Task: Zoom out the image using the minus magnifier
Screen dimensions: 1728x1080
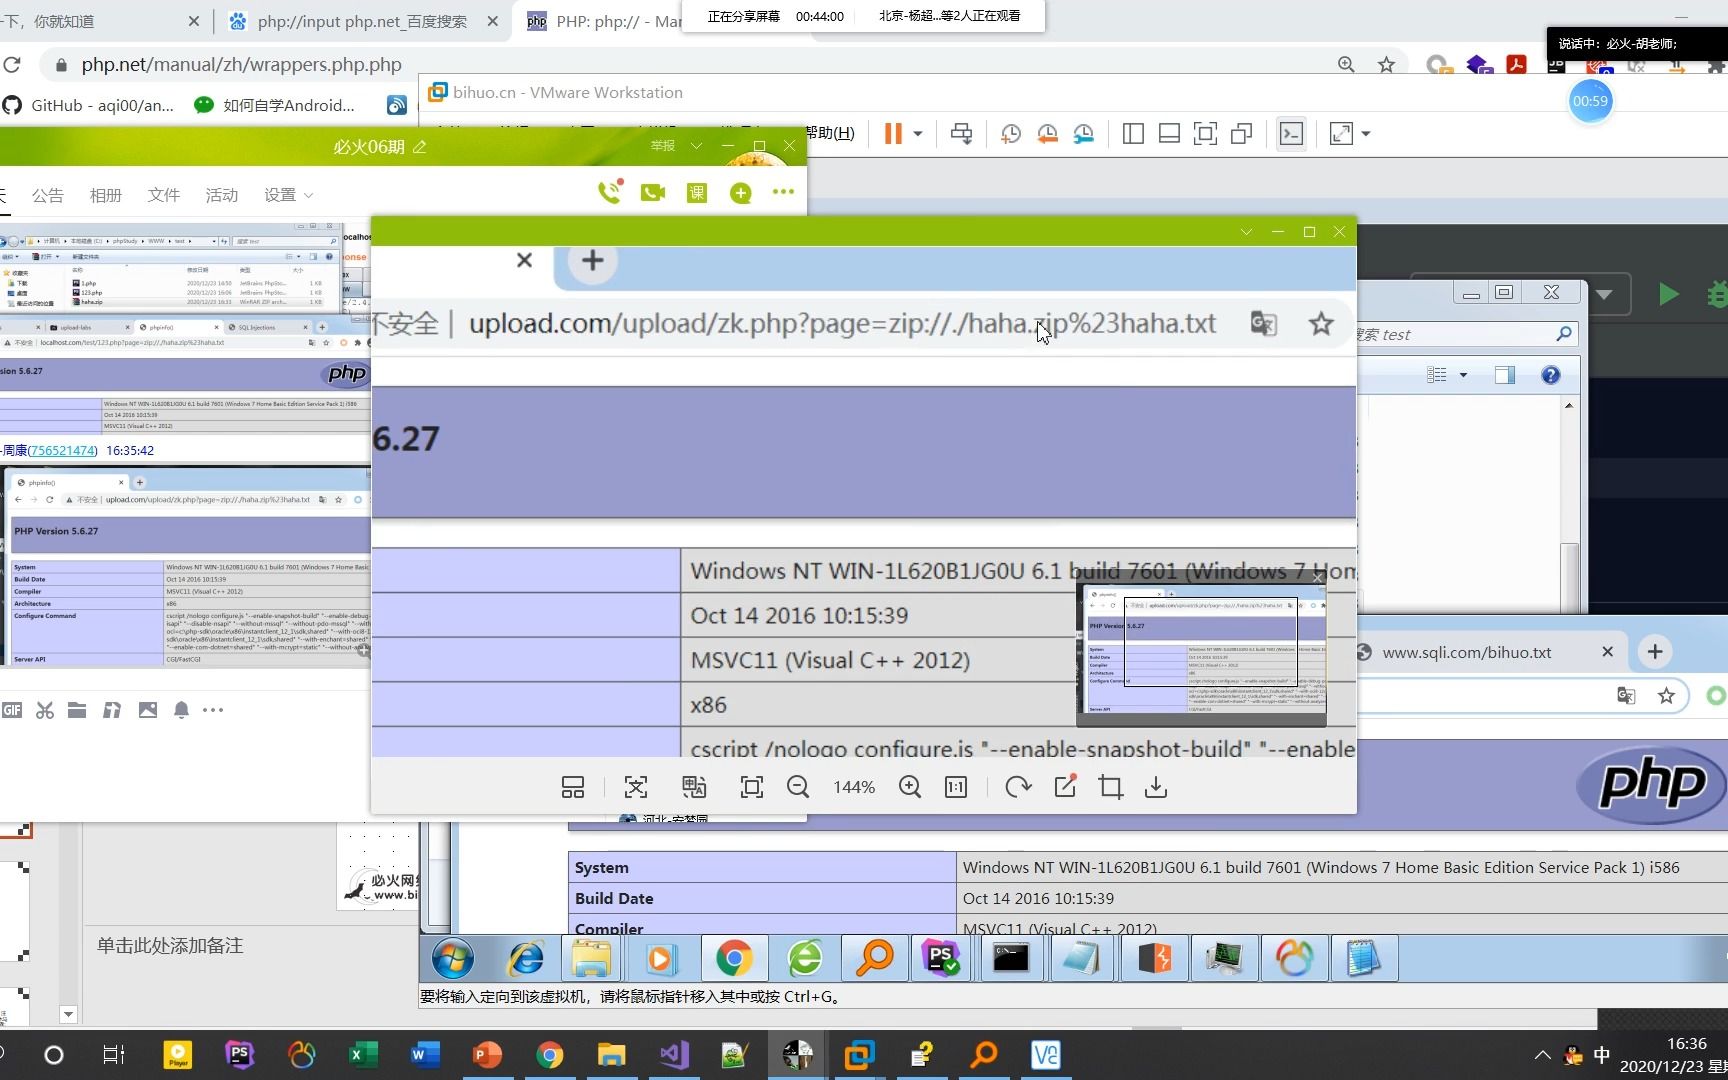Action: pos(798,788)
